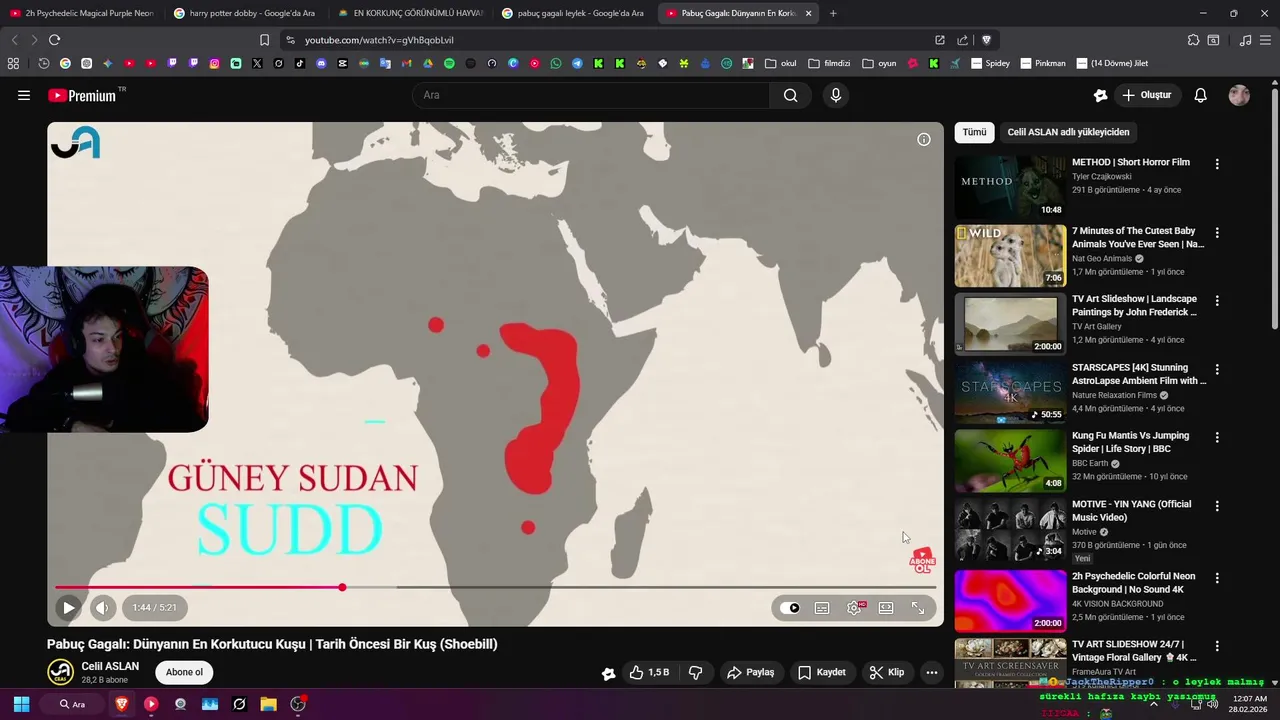Like the video with 1,5 B likes
1280x720 pixels.
(649, 672)
